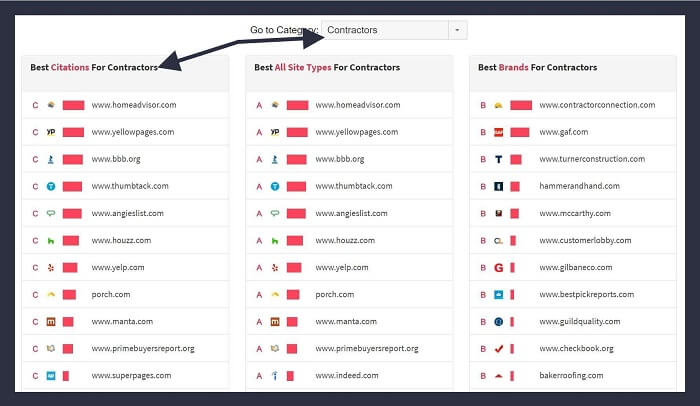This screenshot has height=406, width=700.
Task: Open www.checkbook.org link
Action: [576, 348]
